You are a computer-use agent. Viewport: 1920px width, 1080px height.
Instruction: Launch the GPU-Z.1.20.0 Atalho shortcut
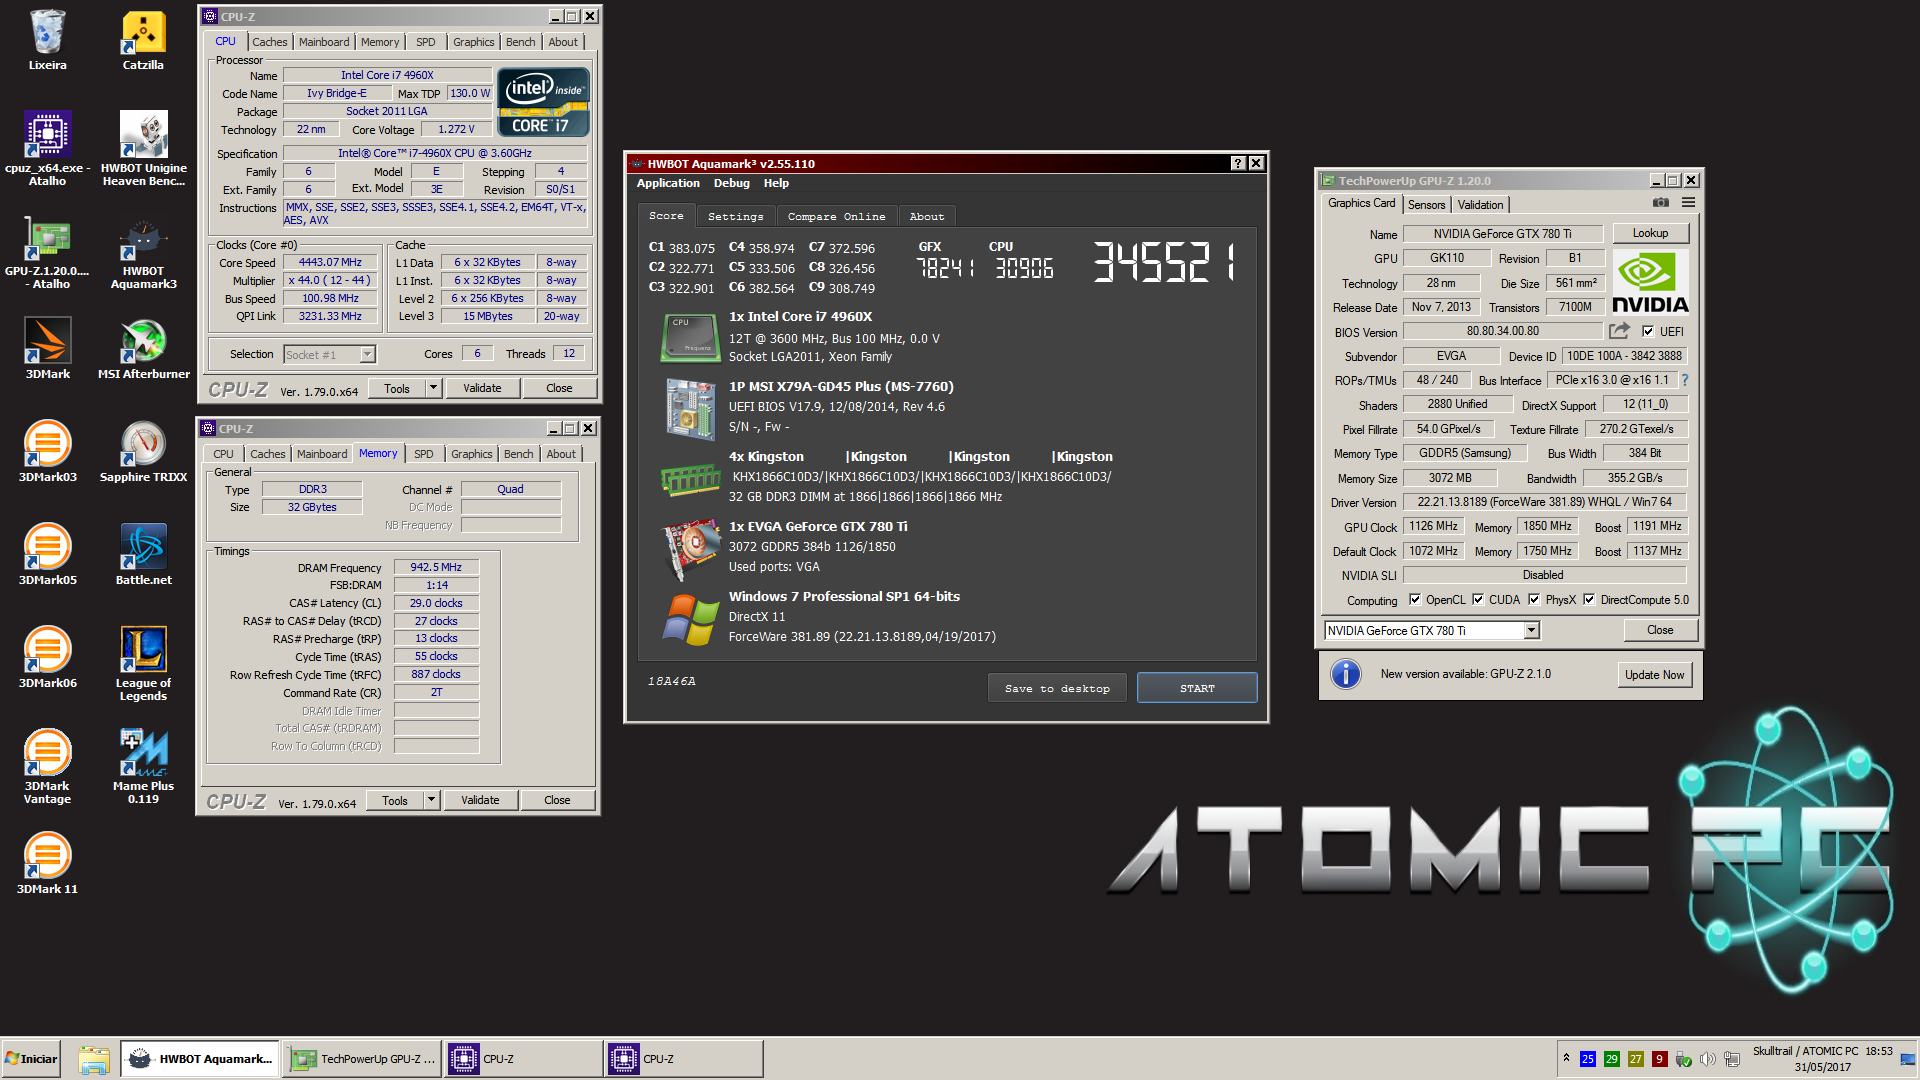[x=47, y=252]
